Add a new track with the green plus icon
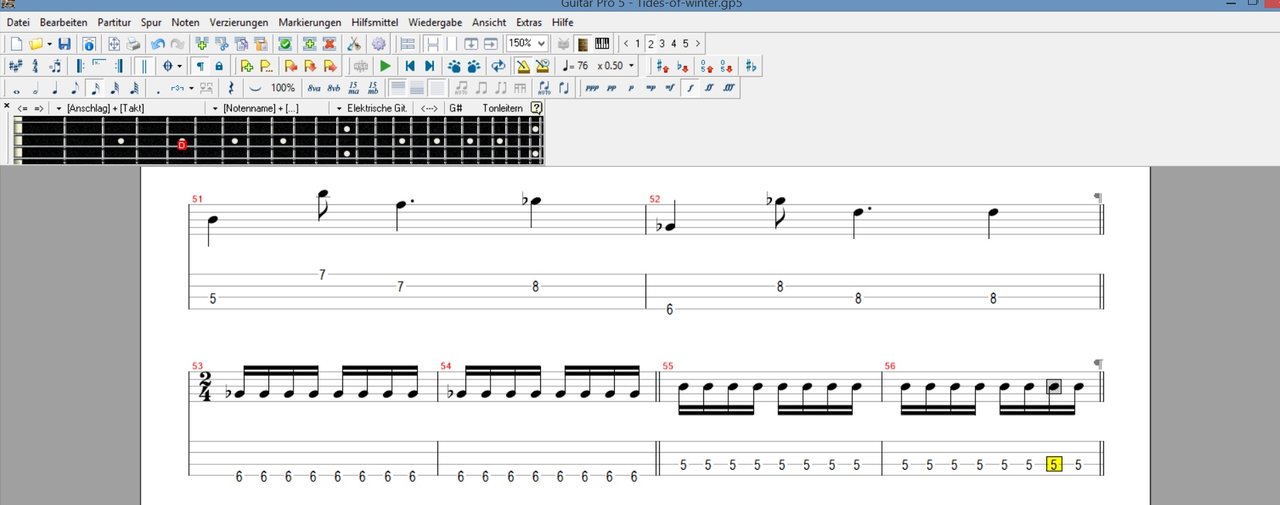 tap(202, 44)
